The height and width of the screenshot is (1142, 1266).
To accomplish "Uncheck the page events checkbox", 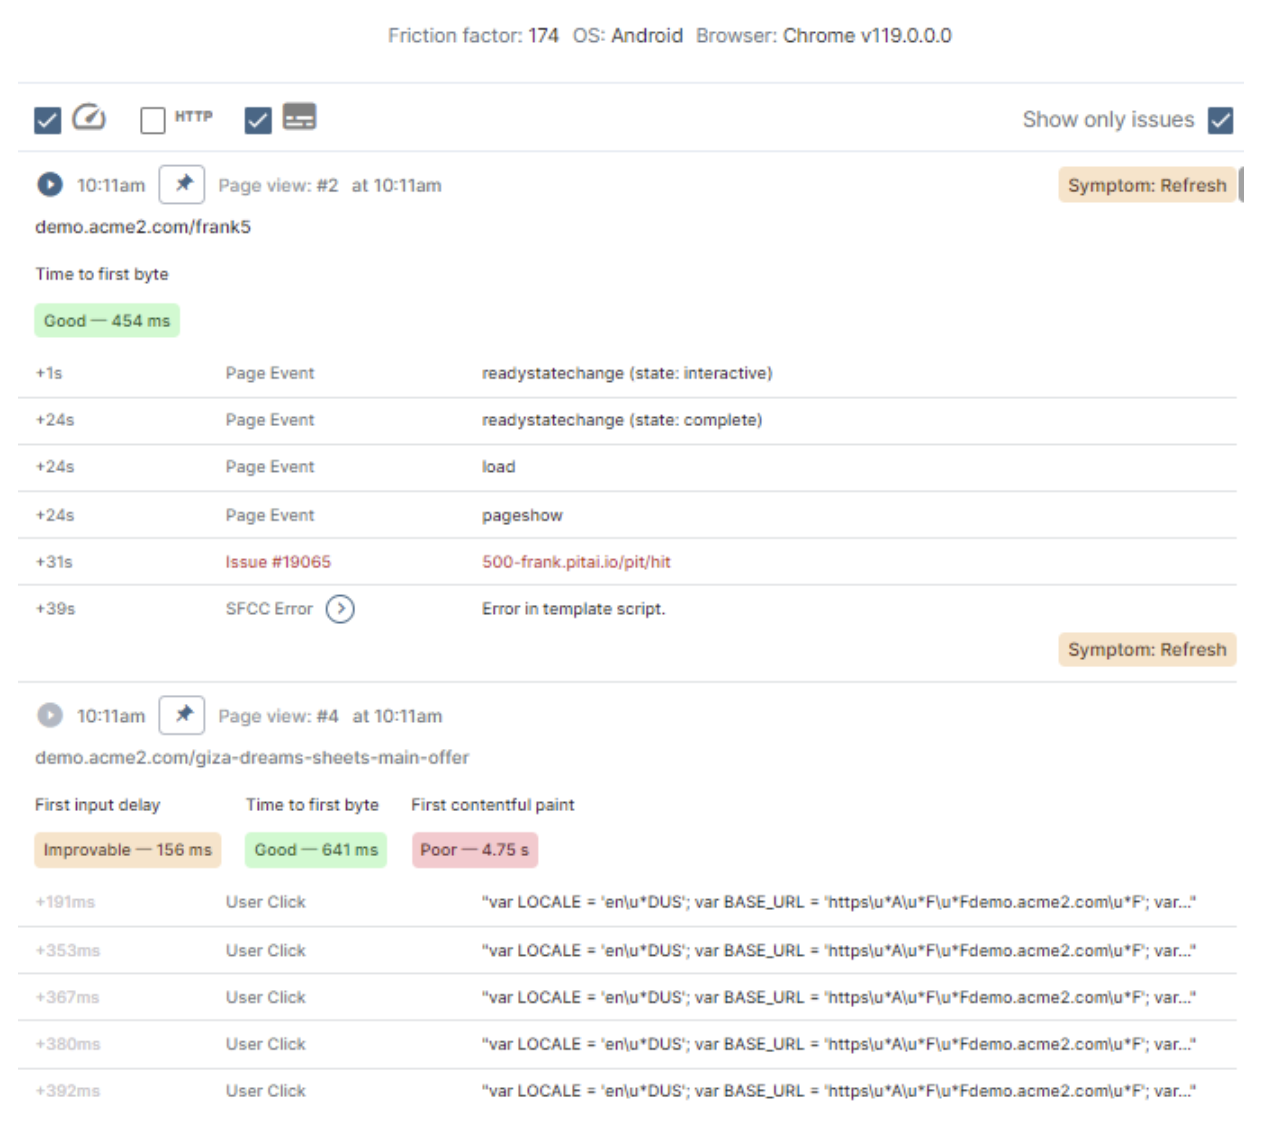I will tap(258, 121).
